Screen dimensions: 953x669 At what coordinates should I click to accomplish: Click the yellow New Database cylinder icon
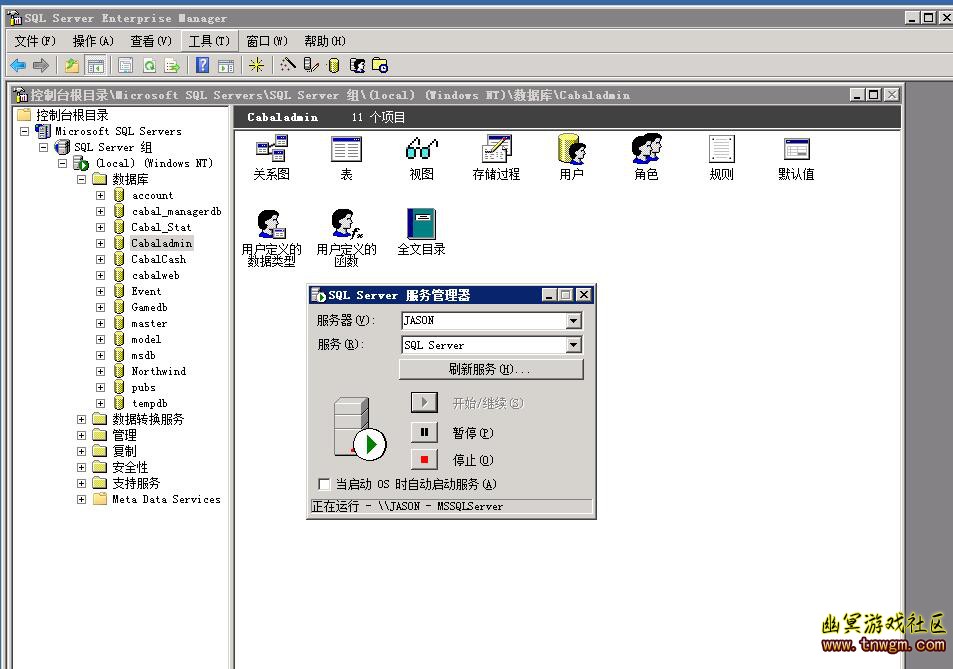pos(333,65)
